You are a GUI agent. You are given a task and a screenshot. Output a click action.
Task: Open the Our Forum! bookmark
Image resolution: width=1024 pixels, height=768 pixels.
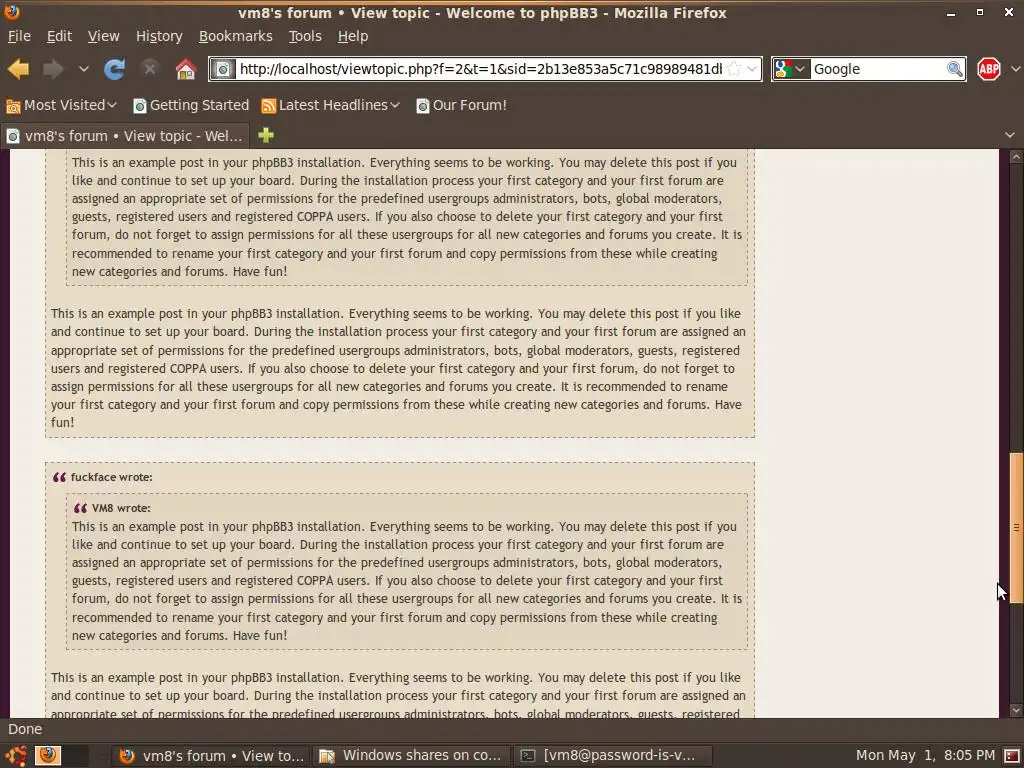461,105
